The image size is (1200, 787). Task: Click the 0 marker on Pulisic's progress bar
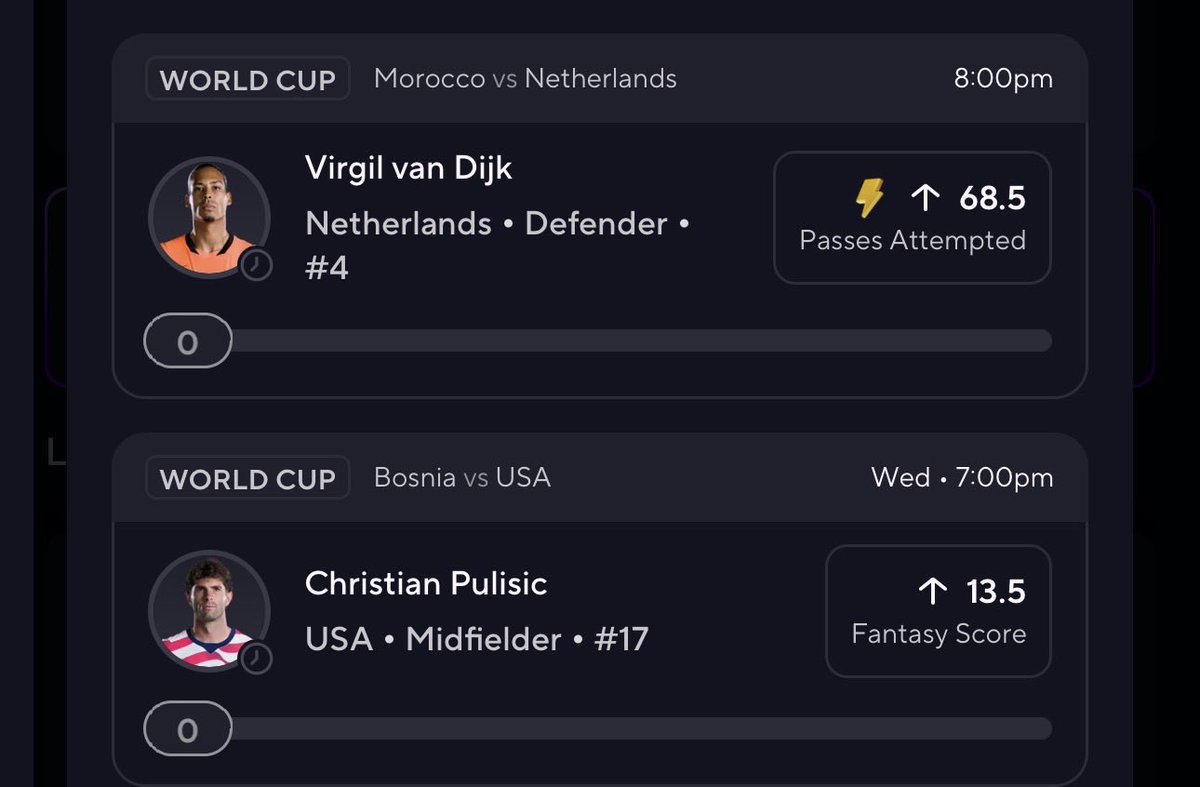click(x=188, y=730)
